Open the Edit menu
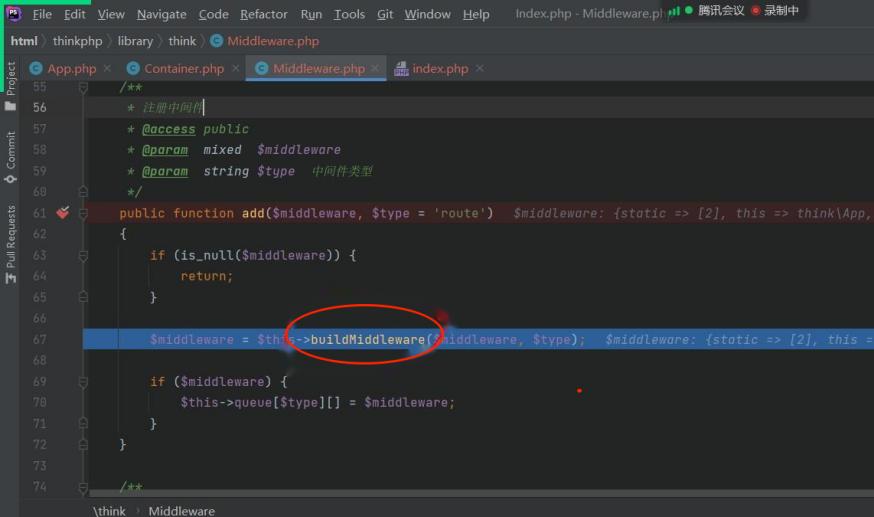This screenshot has width=874, height=517. (75, 14)
